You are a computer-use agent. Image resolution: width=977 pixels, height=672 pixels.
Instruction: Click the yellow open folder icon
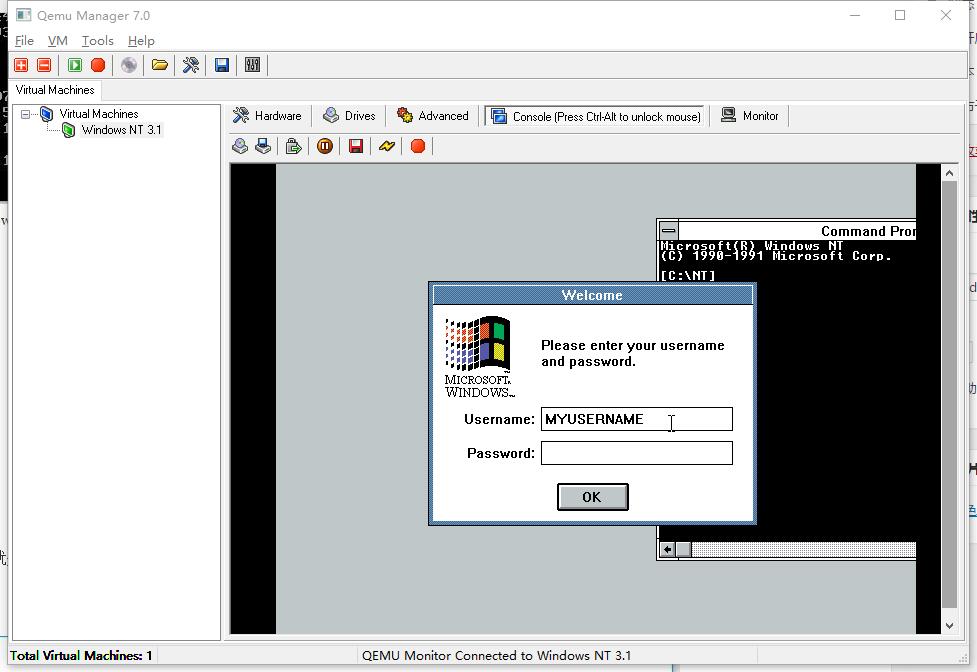[x=160, y=65]
